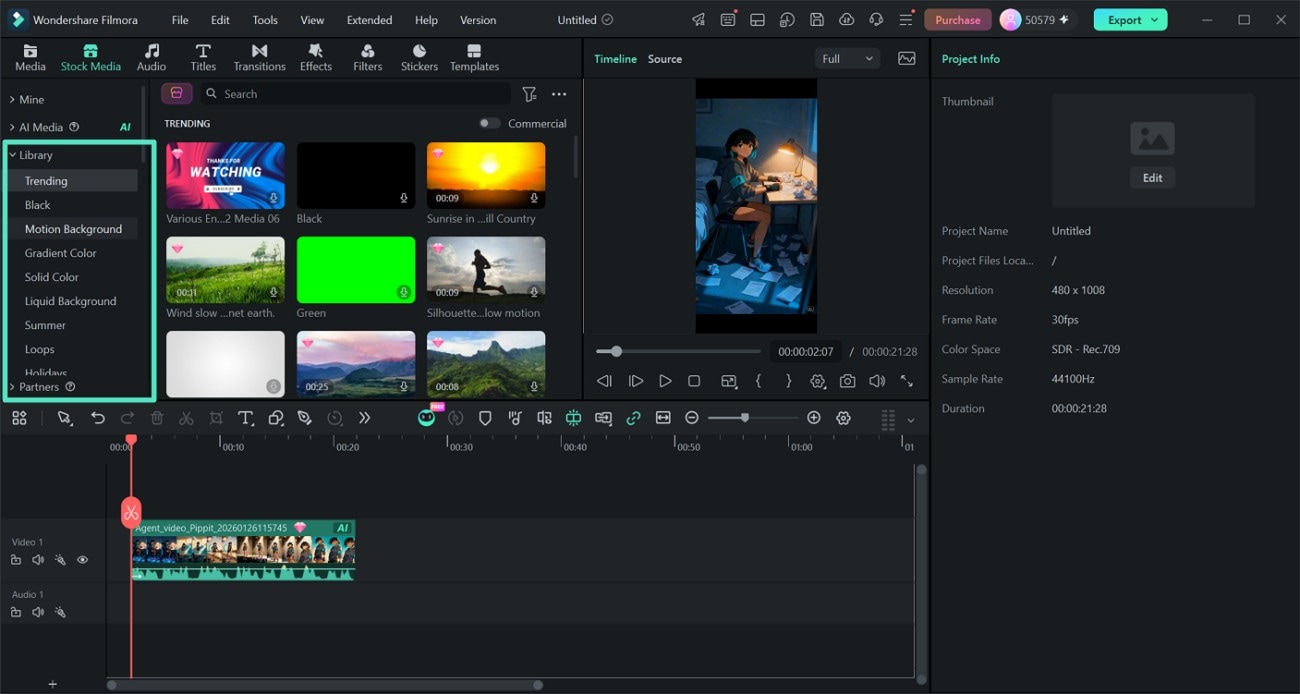Lock the Audio 1 track
The height and width of the screenshot is (694, 1300).
tap(16, 612)
